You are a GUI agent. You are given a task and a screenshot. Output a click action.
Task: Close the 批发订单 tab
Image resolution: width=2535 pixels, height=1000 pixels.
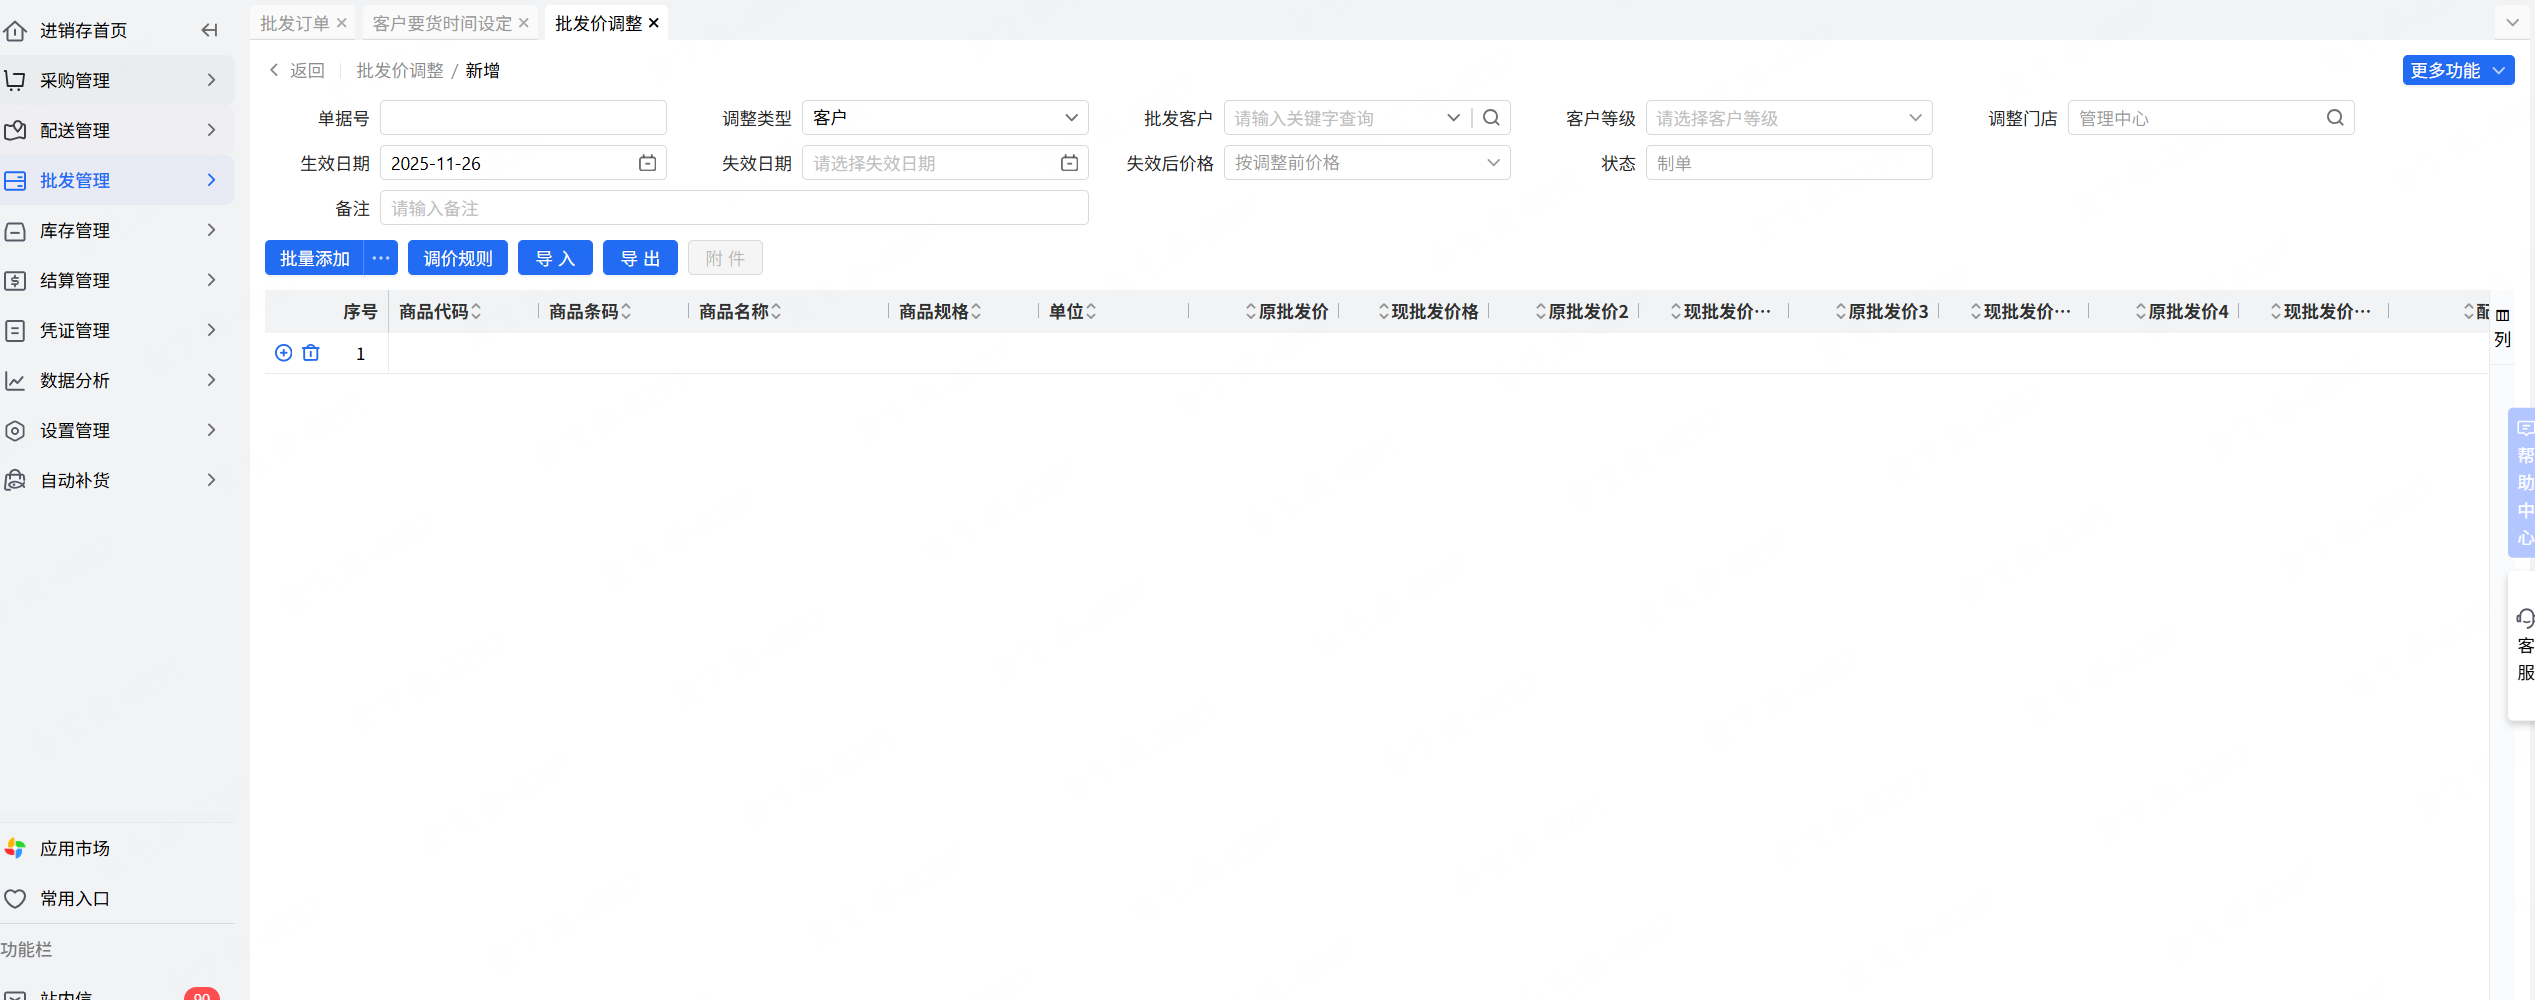click(342, 23)
